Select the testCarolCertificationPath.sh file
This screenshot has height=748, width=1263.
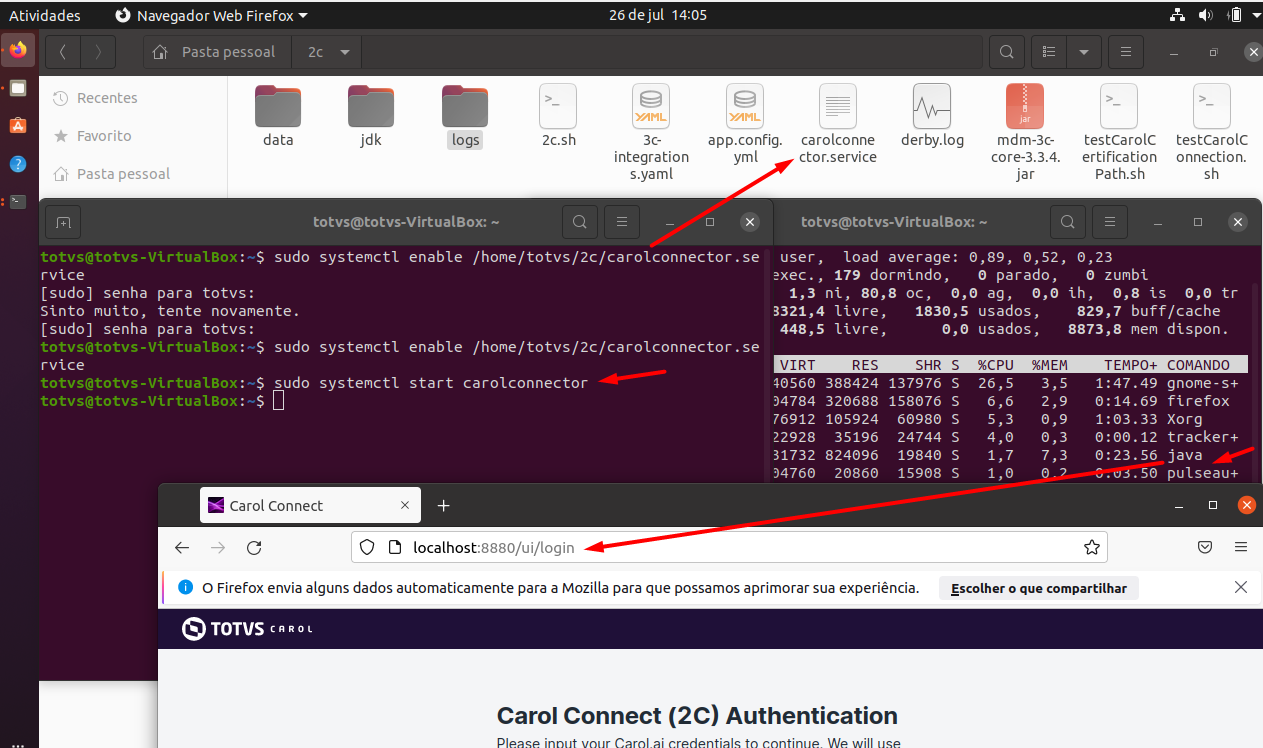[x=1119, y=132]
